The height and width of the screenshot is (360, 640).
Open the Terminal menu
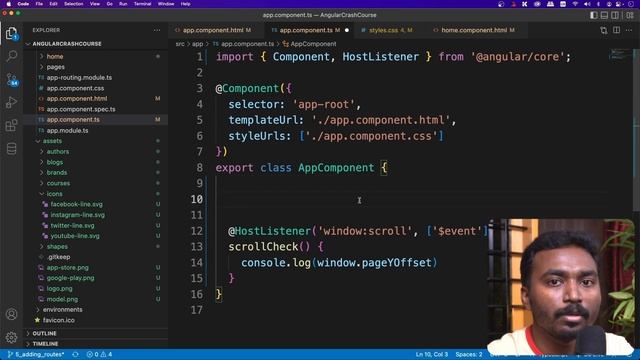tap(142, 4)
